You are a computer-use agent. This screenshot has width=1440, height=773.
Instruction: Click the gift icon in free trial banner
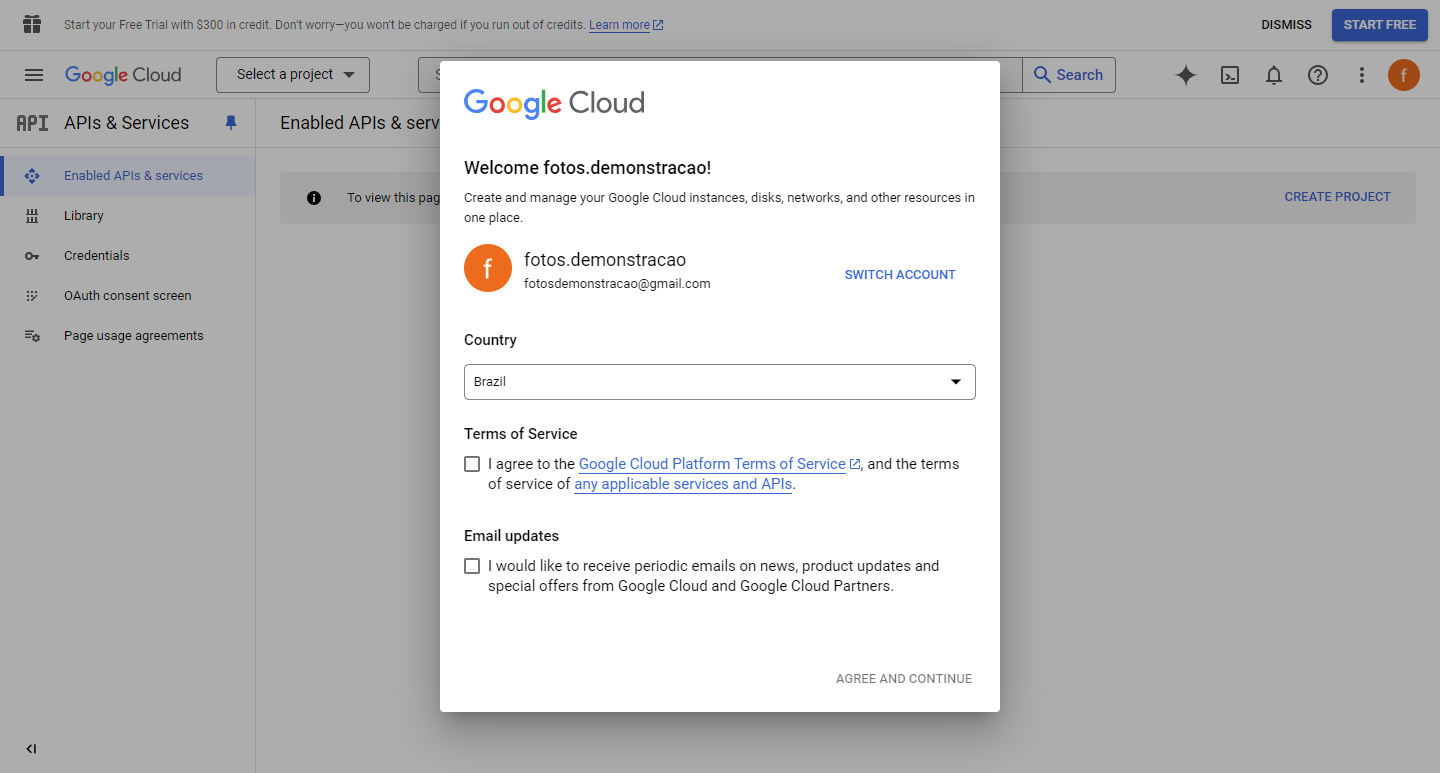(32, 24)
